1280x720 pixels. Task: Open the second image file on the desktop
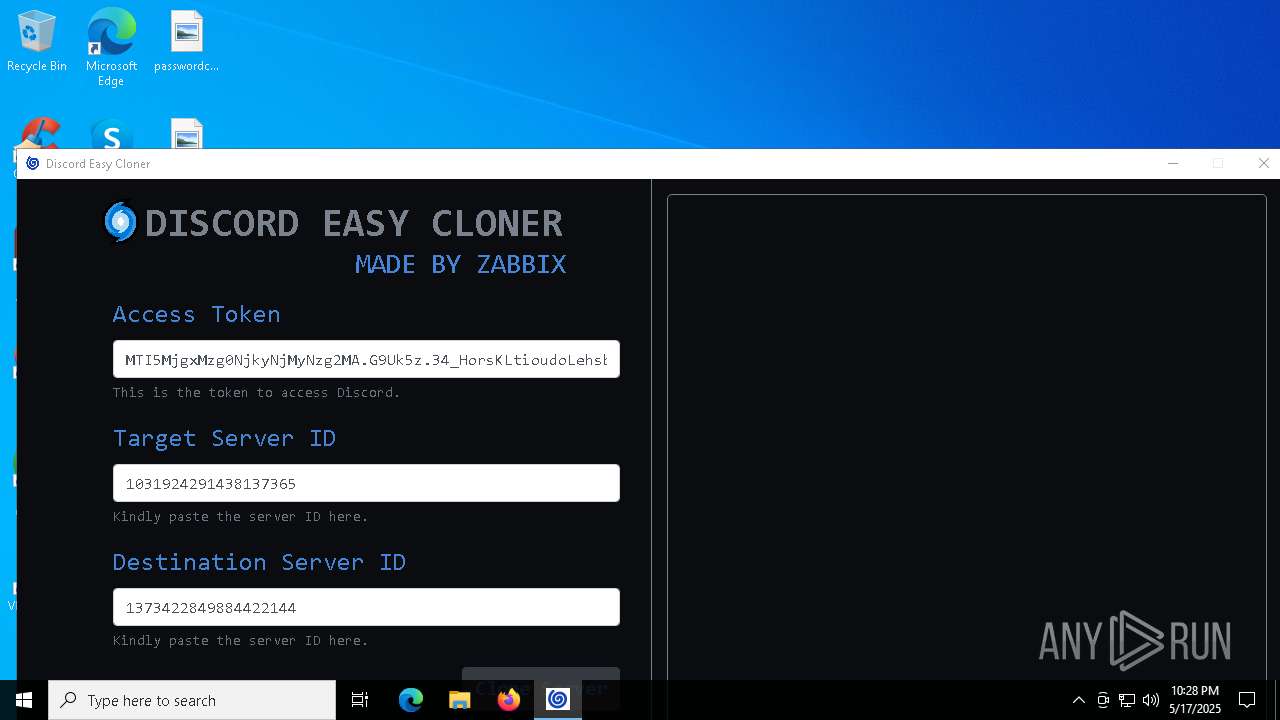pos(187,135)
